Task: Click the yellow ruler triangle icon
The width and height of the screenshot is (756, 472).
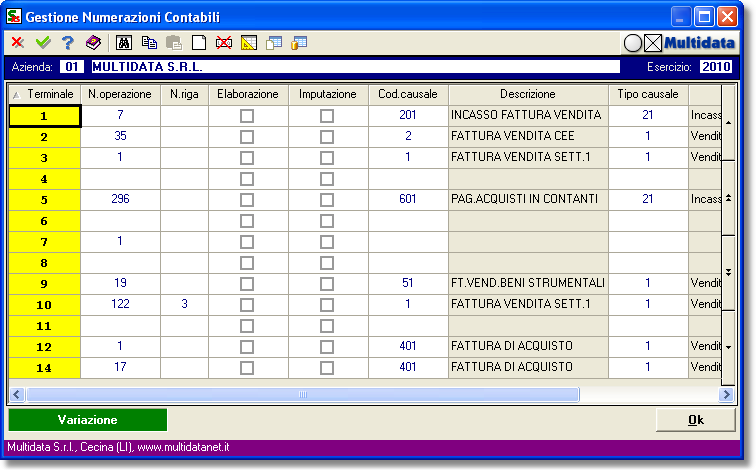Action: pos(249,43)
